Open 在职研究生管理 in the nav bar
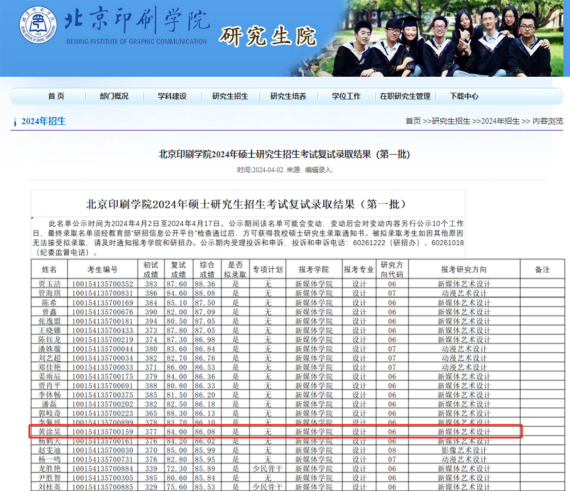Image resolution: width=570 pixels, height=492 pixels. coord(405,96)
